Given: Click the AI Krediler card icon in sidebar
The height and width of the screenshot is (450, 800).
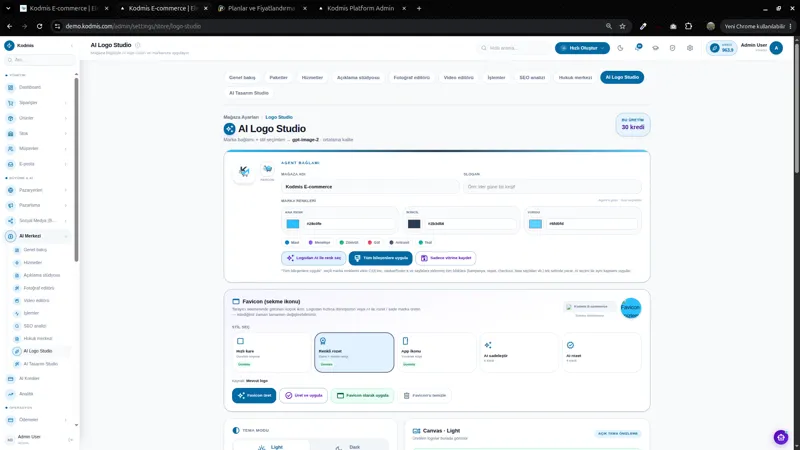Looking at the screenshot, I should pyautogui.click(x=11, y=379).
